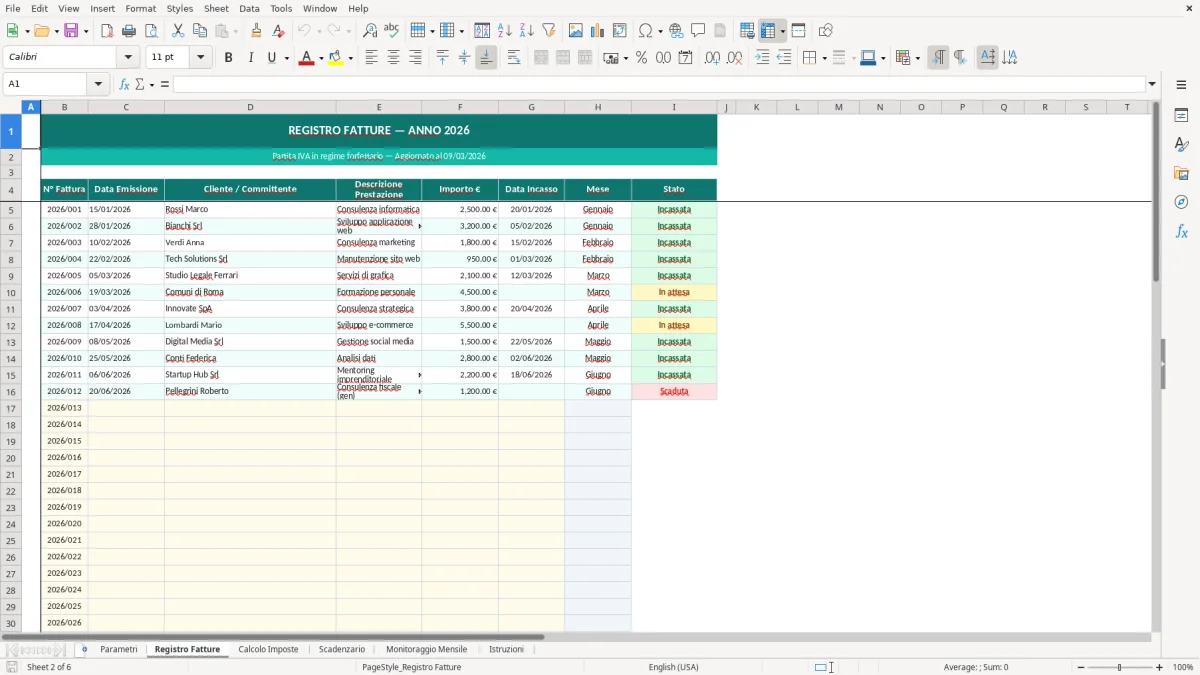Toggle Freeze Rows and Columns

pos(767,31)
